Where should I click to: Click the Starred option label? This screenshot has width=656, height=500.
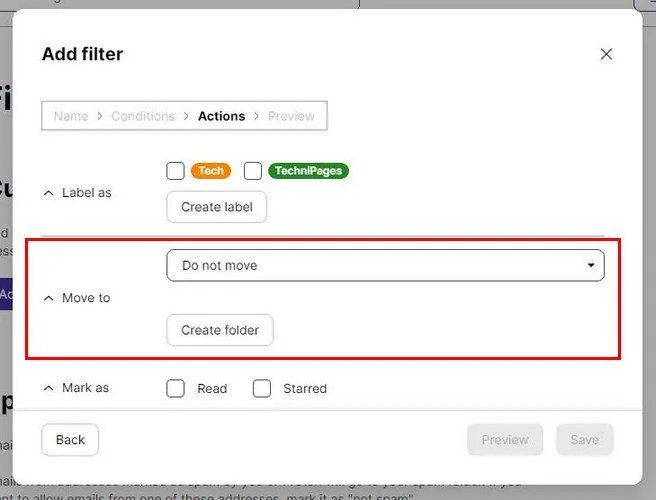305,389
